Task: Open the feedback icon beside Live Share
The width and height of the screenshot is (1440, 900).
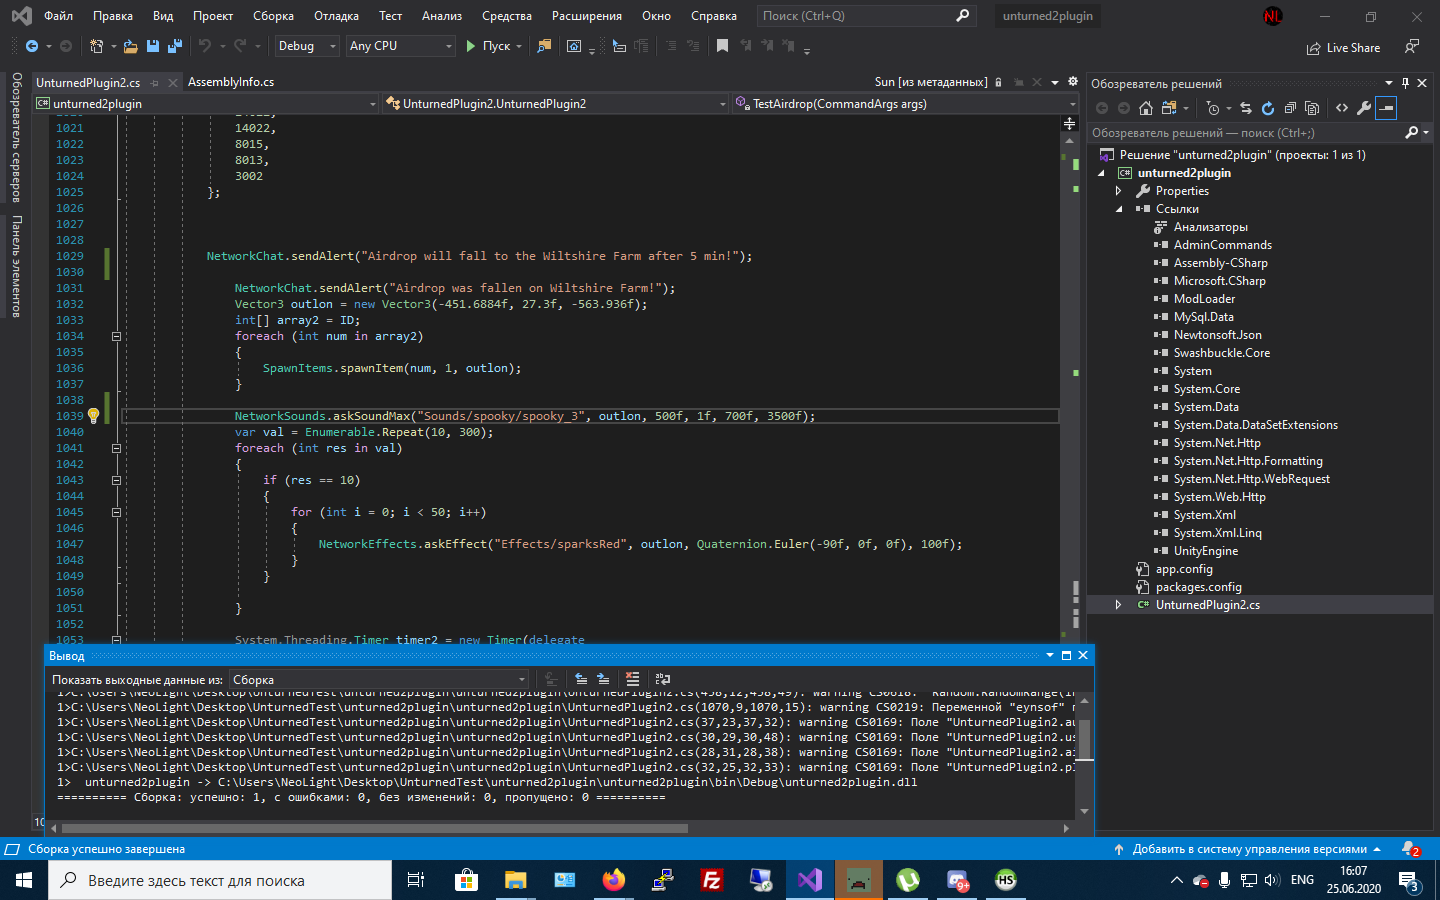Action: (1412, 47)
